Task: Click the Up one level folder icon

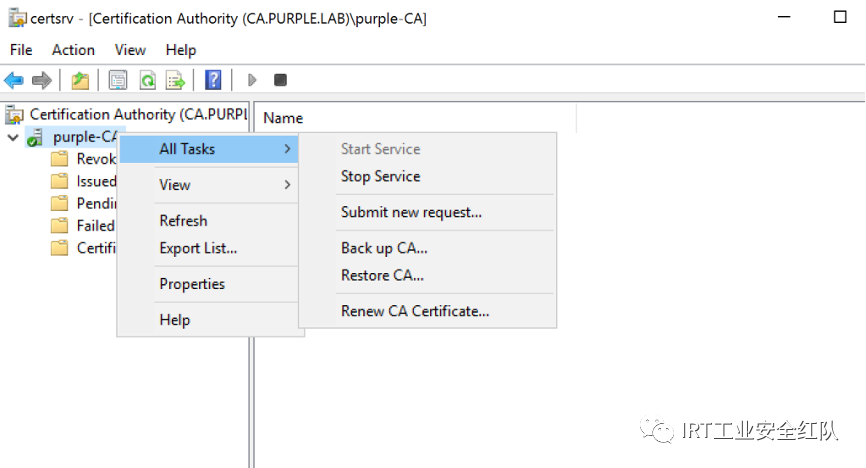Action: point(80,81)
